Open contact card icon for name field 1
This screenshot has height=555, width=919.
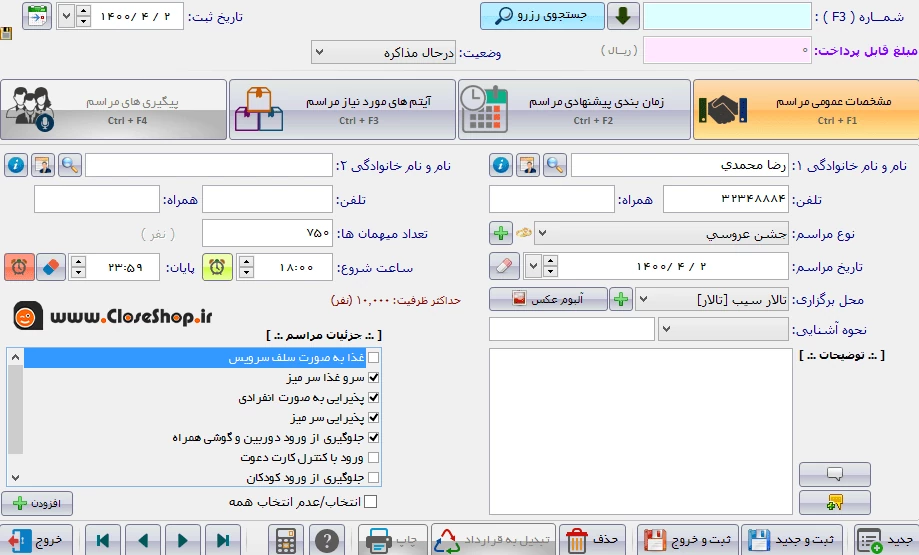528,165
